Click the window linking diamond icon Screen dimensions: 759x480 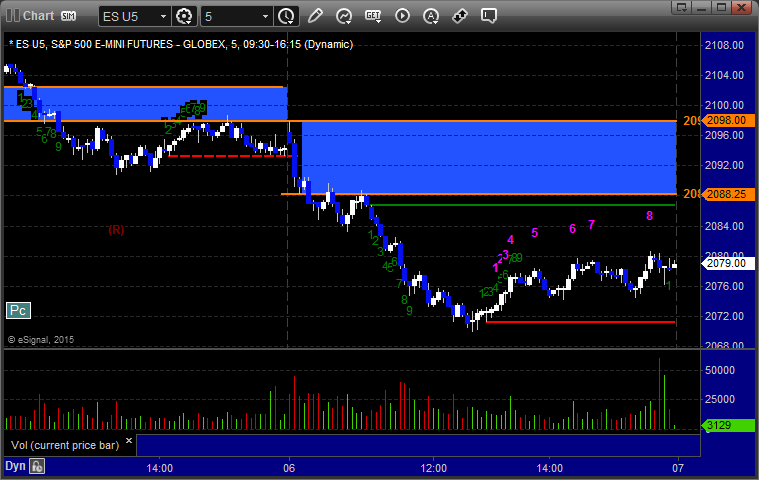pyautogui.click(x=459, y=16)
